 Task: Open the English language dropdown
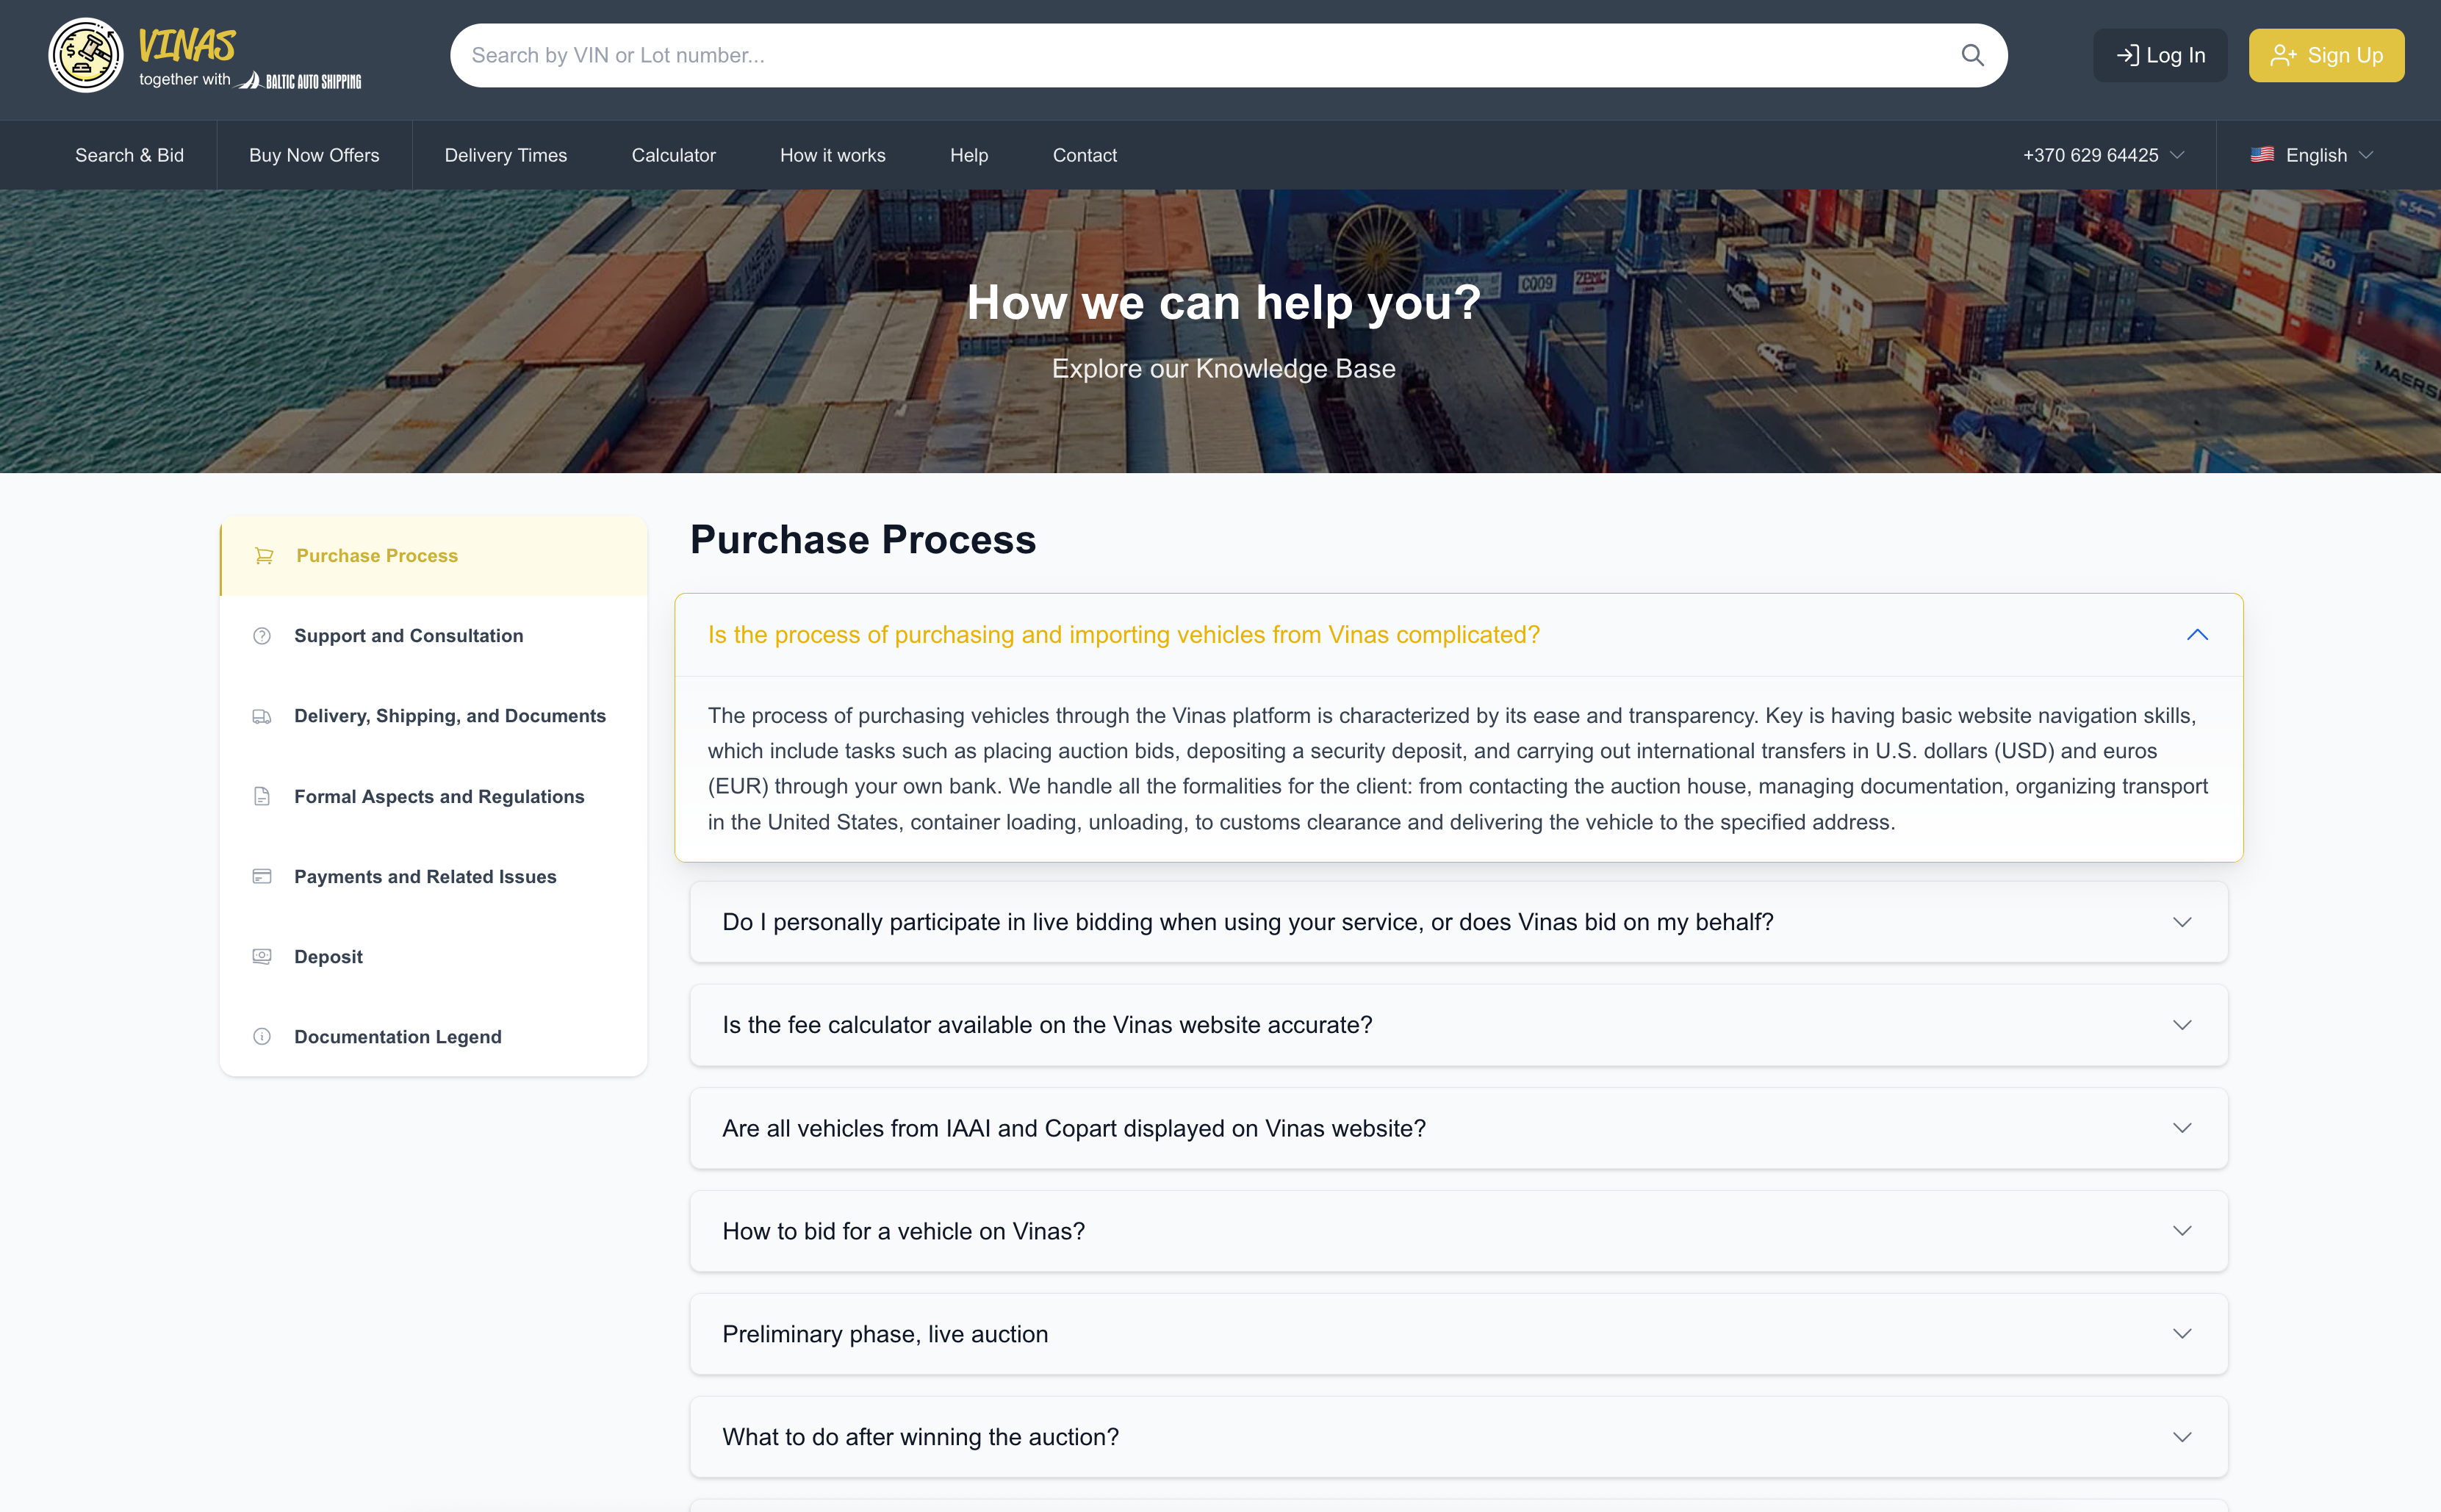[2312, 155]
